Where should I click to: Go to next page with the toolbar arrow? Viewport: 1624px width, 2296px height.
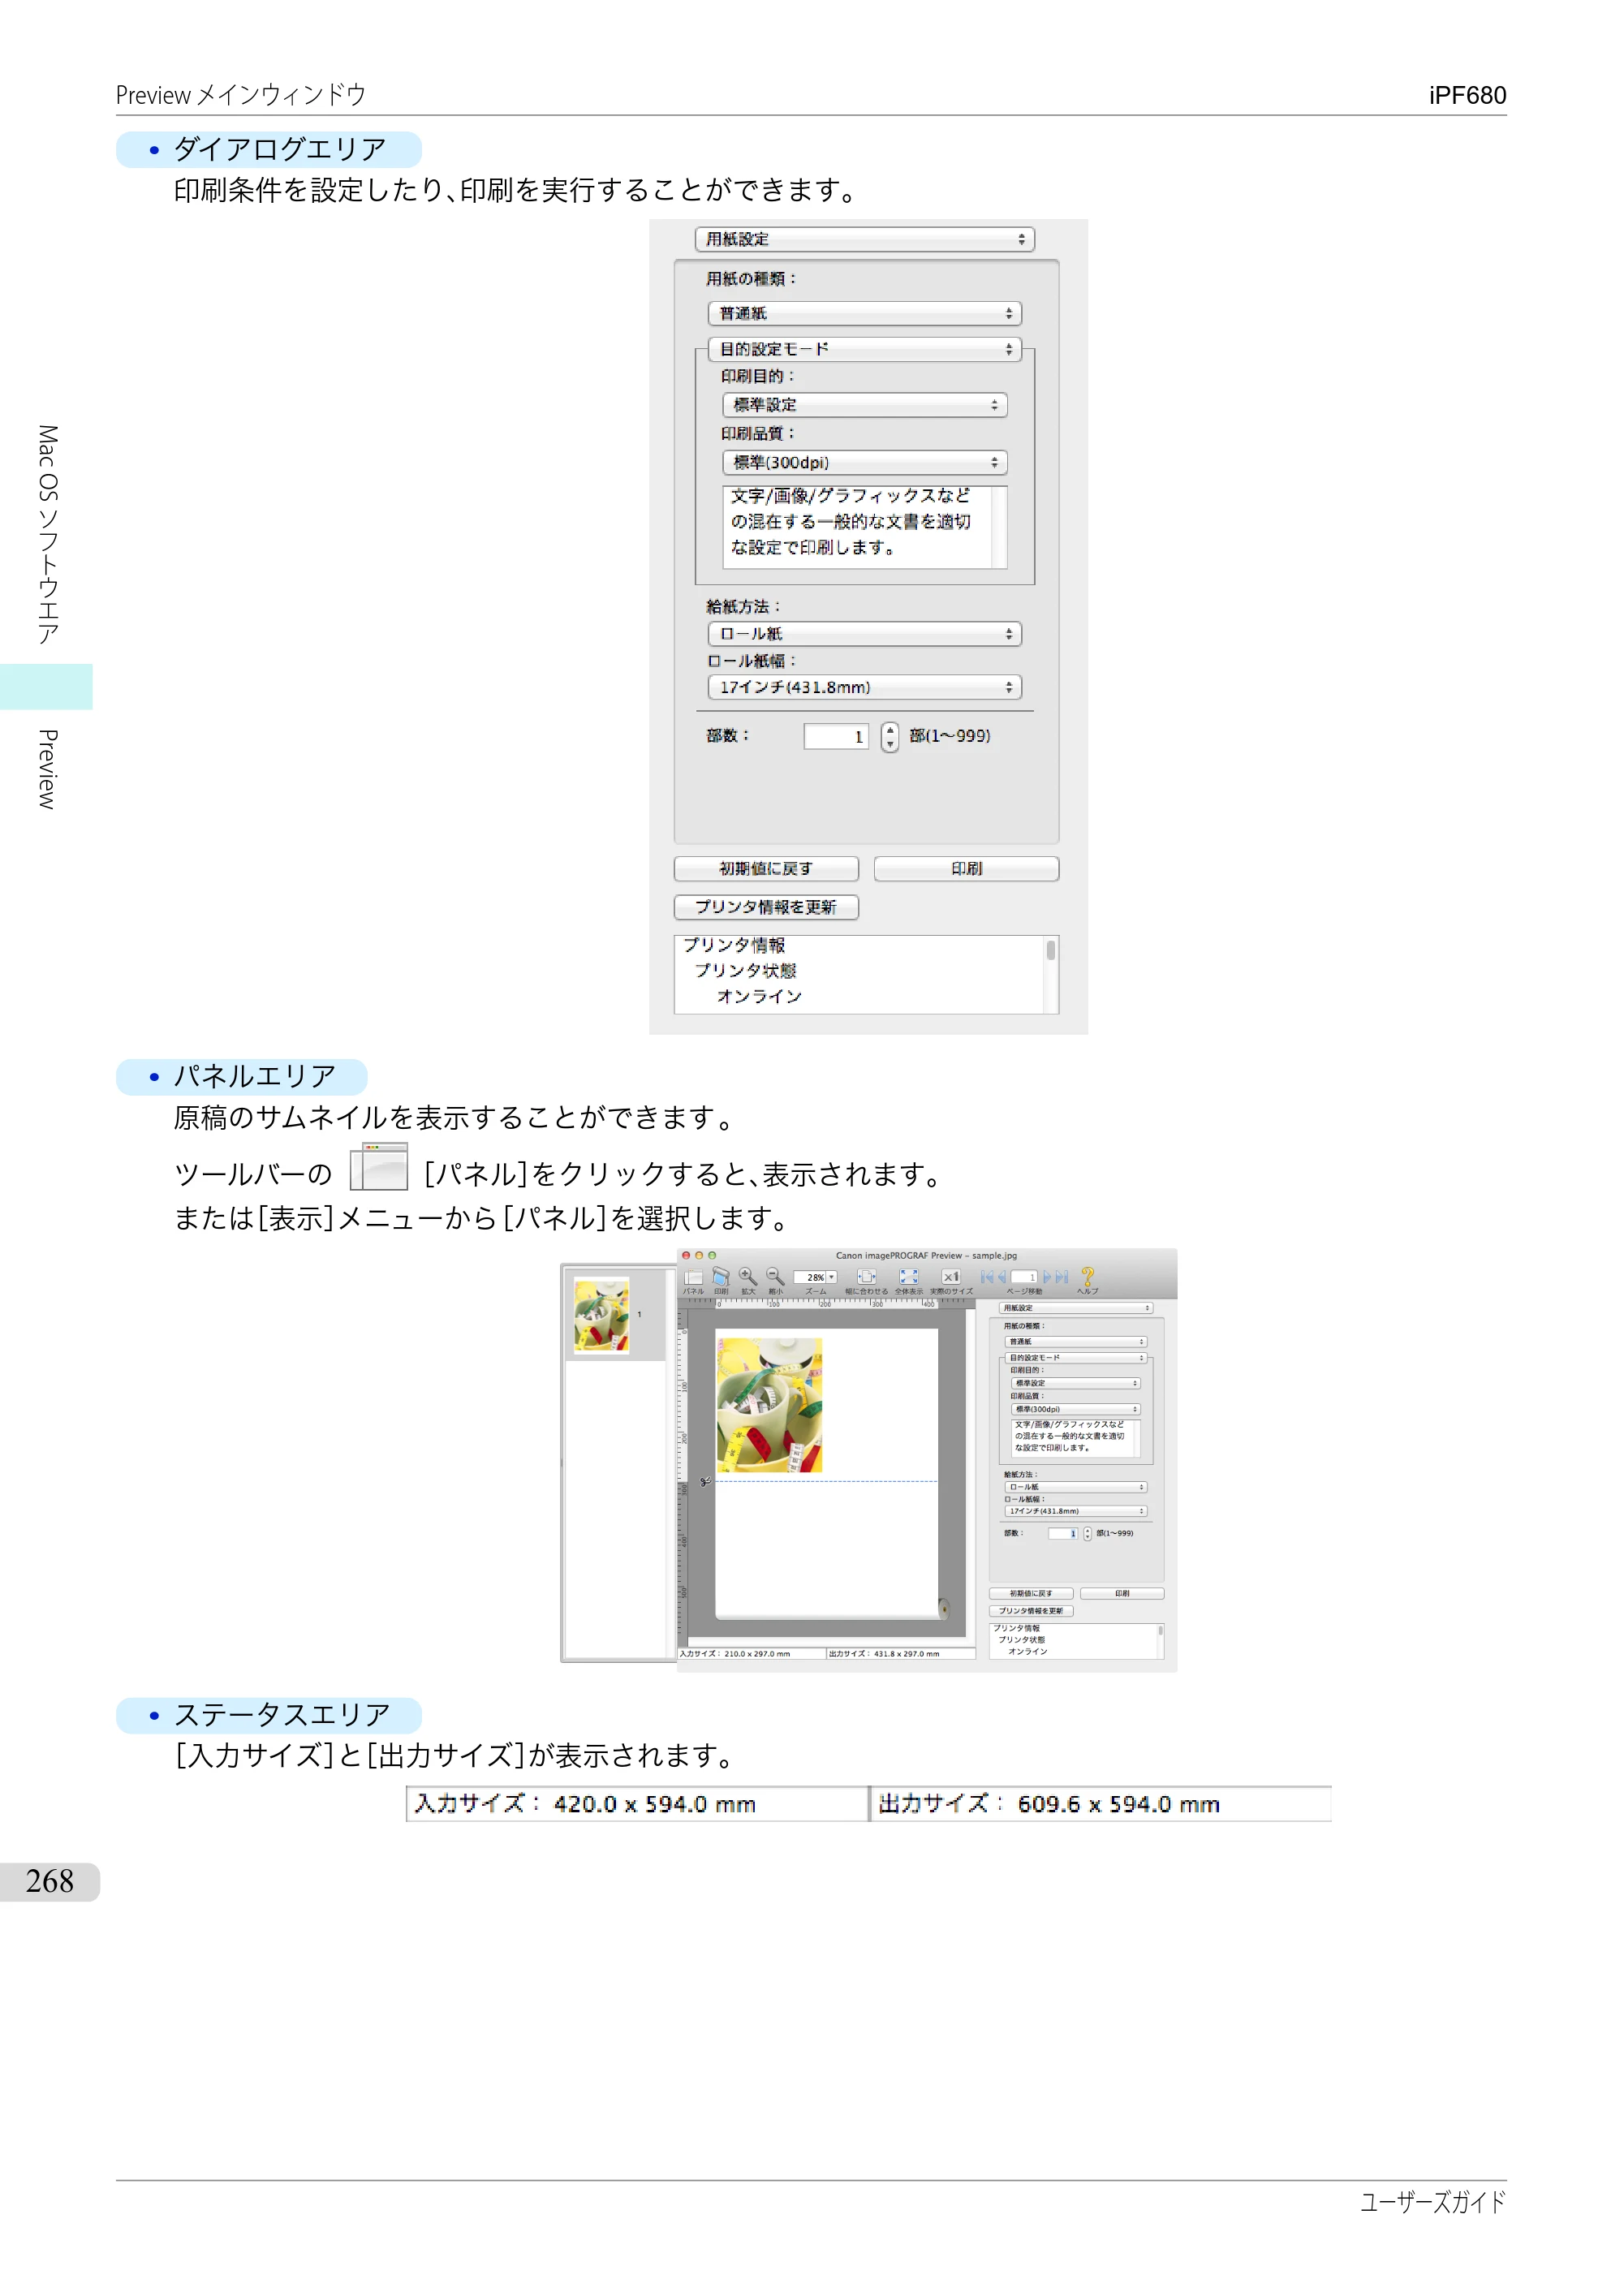click(x=1048, y=1277)
